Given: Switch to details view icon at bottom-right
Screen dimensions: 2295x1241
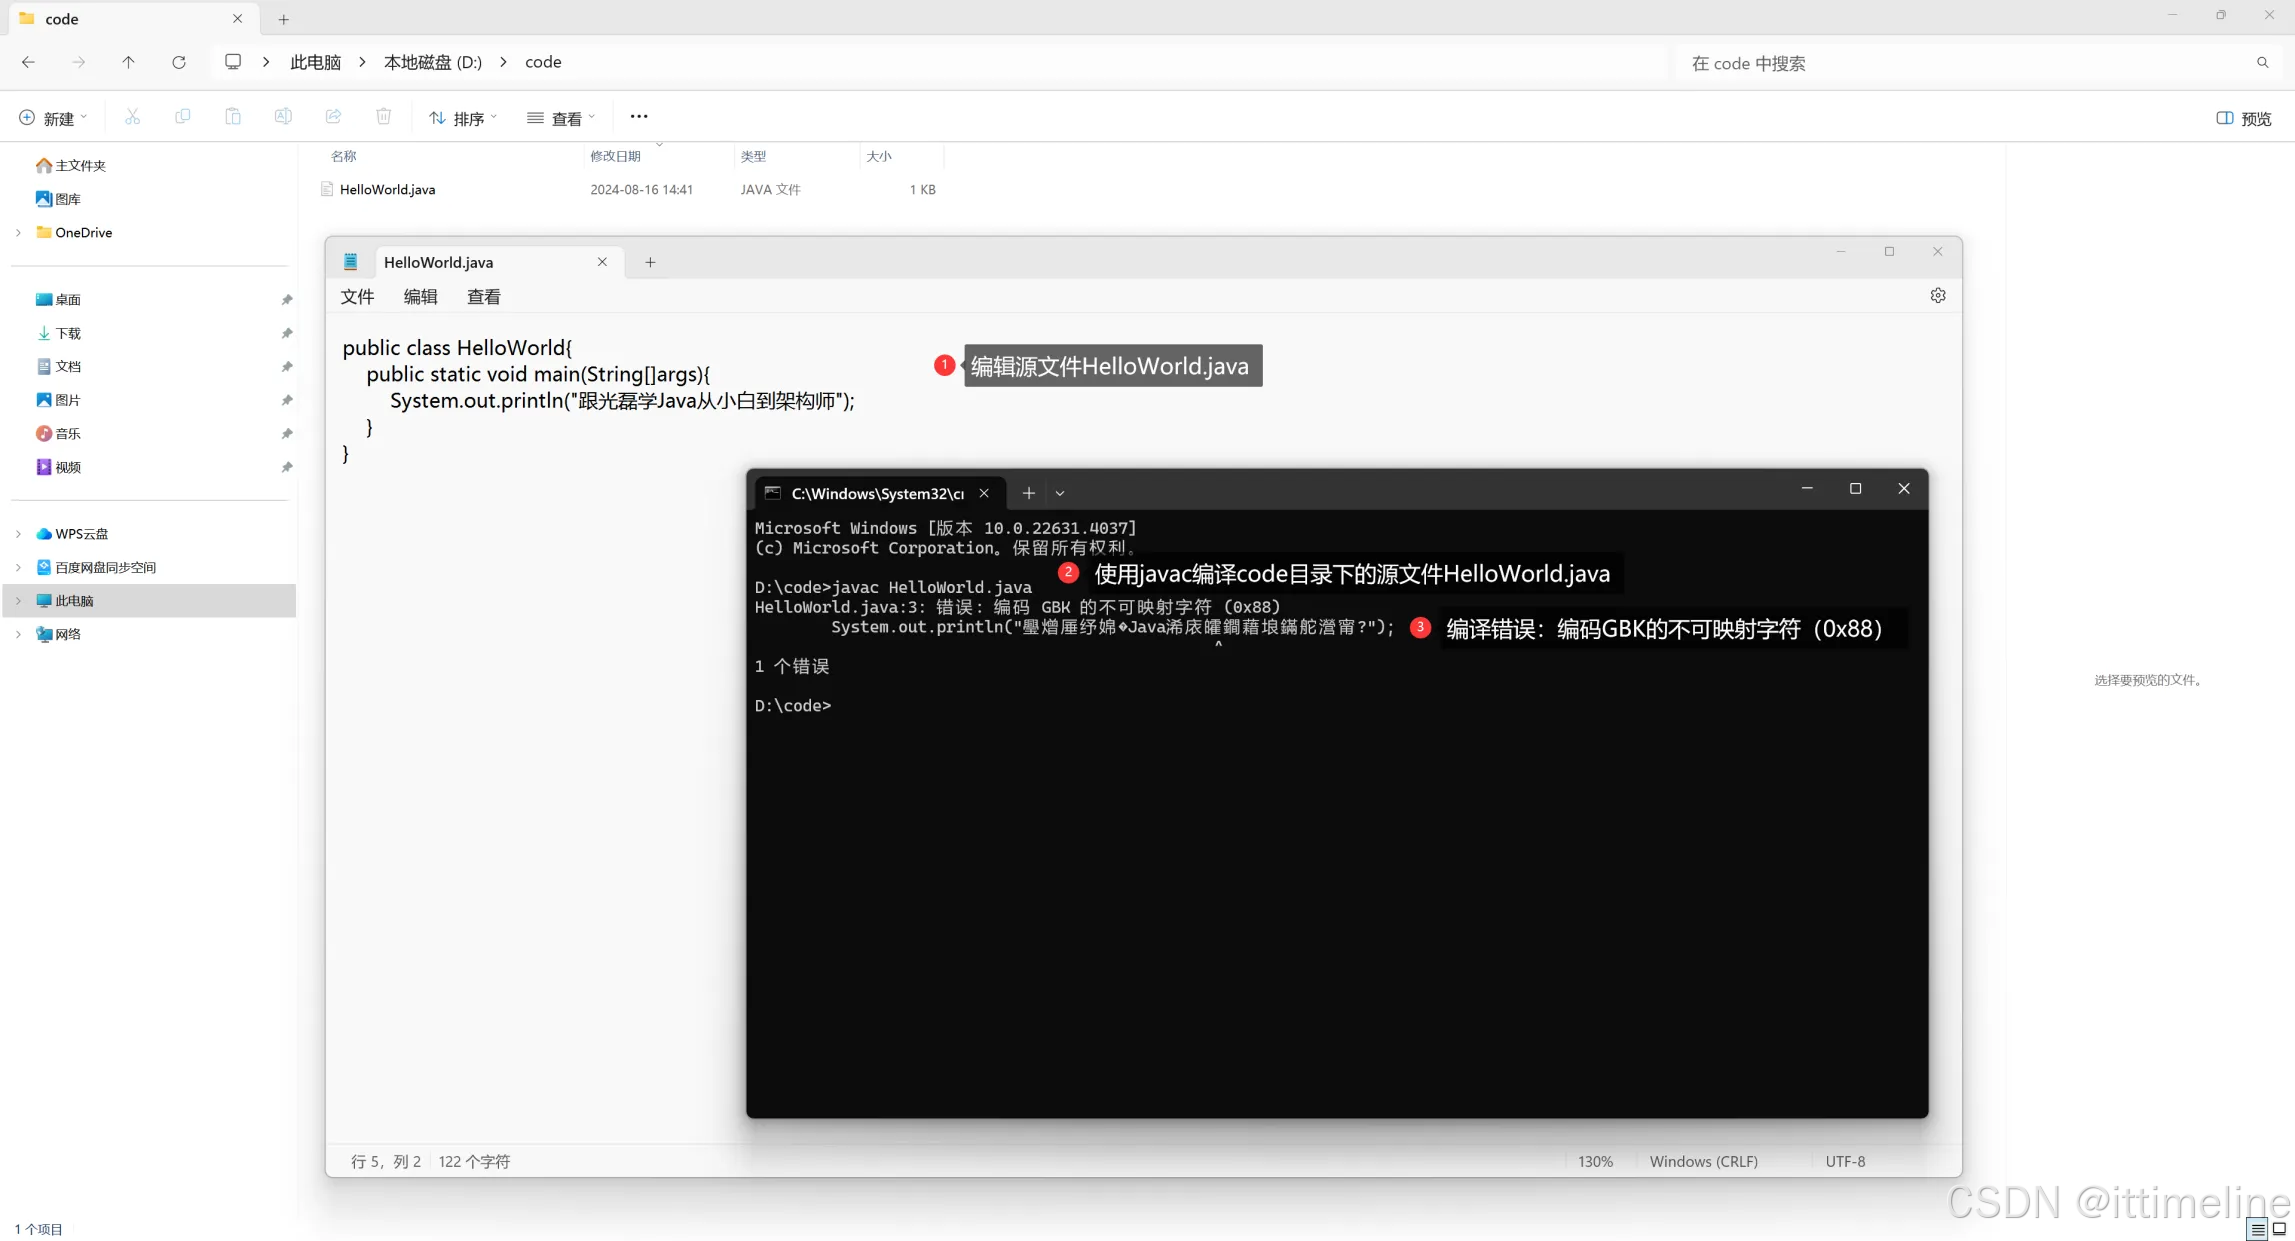Looking at the screenshot, I should (x=2257, y=1230).
